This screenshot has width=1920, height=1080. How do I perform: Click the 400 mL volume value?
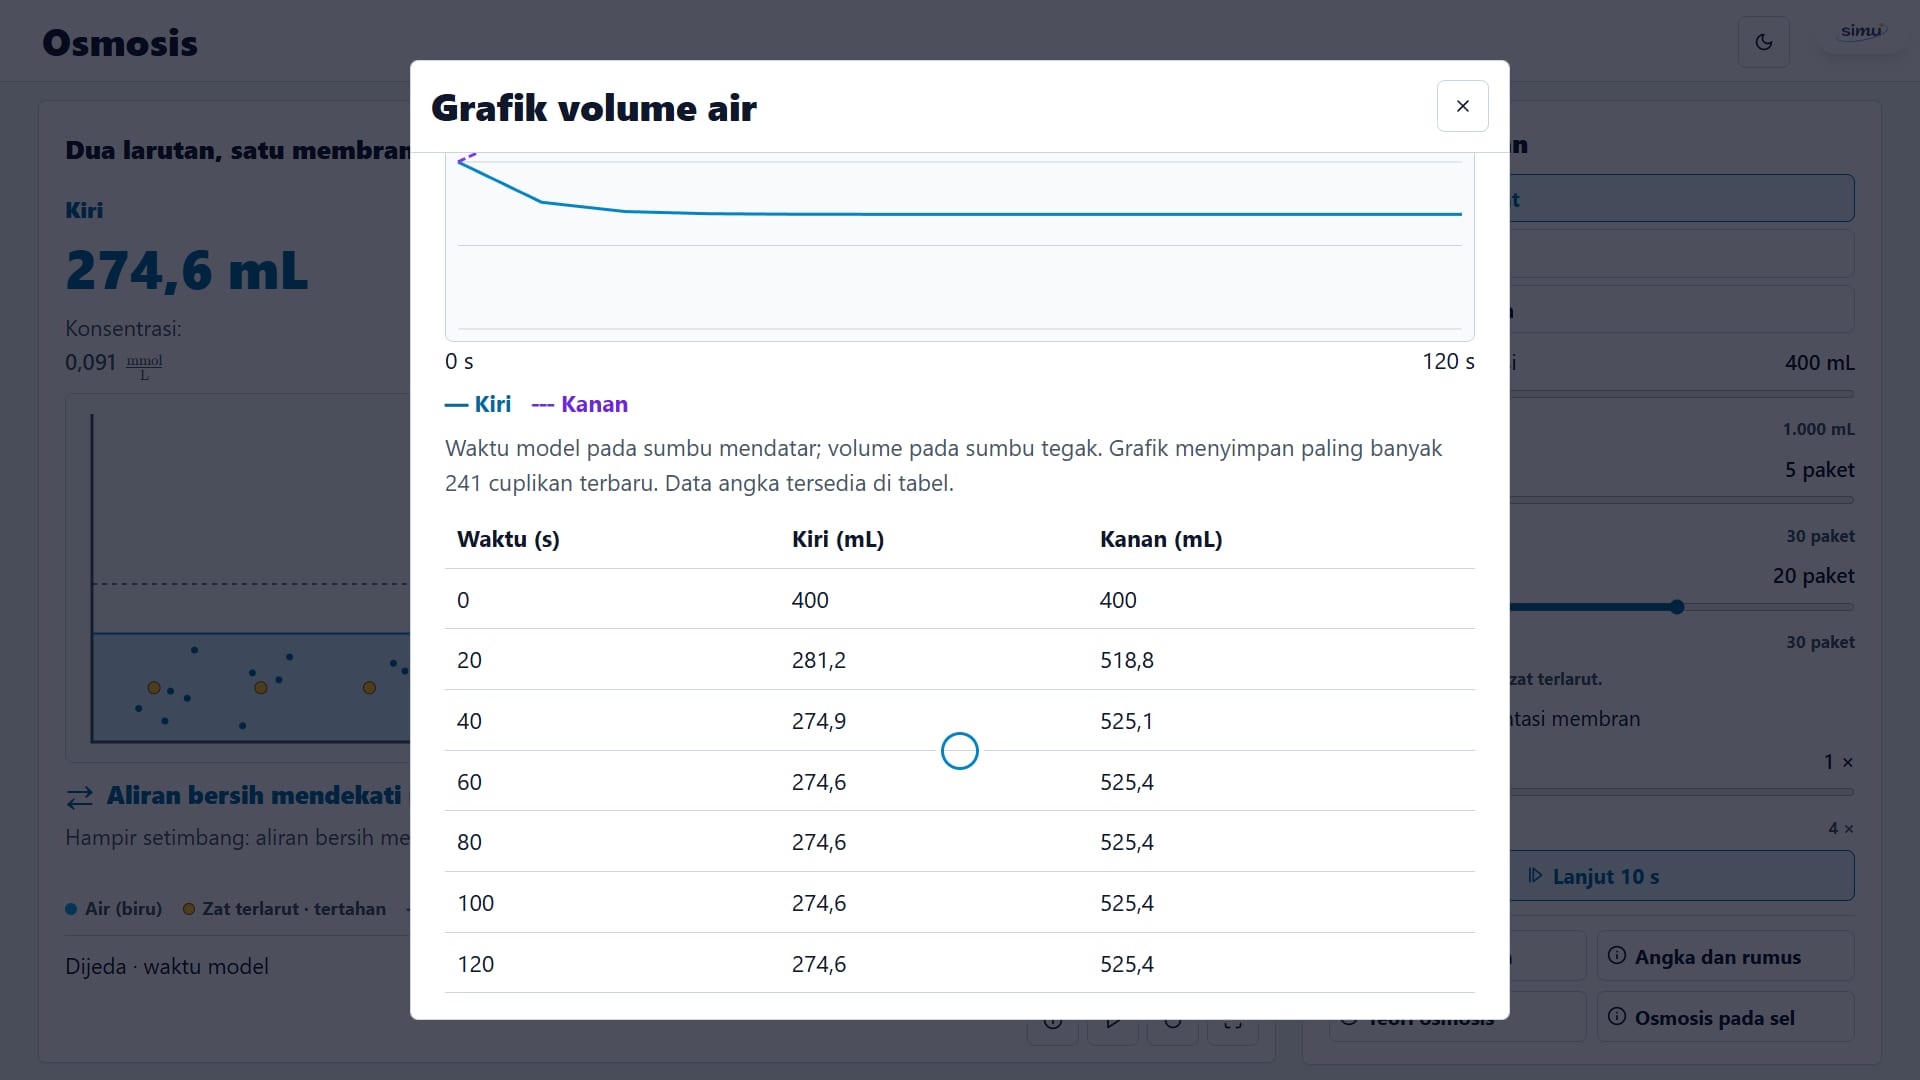1819,363
